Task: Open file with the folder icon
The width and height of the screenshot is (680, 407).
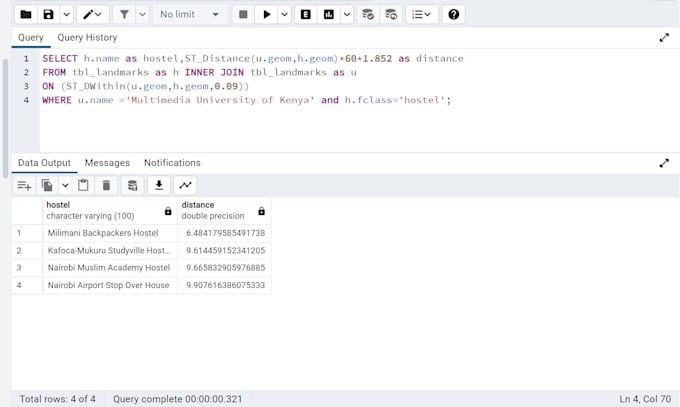Action: [26, 14]
